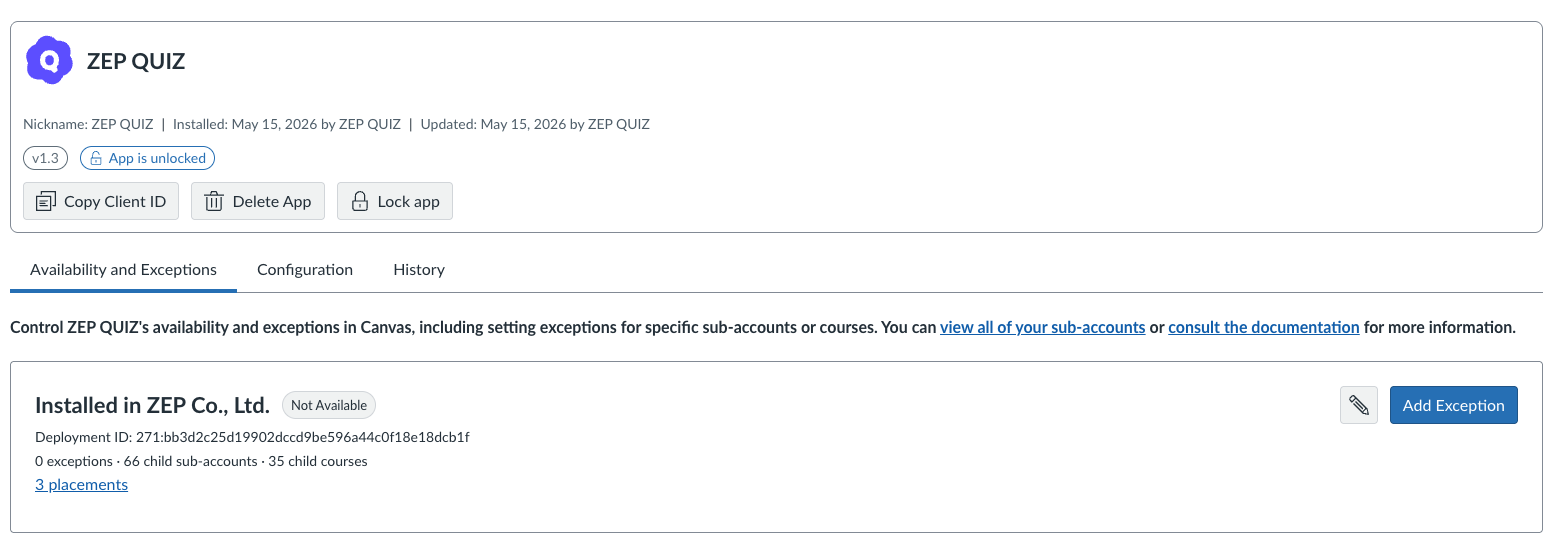1553x554 pixels.
Task: Select the Availability and Exceptions tab
Action: (x=123, y=270)
